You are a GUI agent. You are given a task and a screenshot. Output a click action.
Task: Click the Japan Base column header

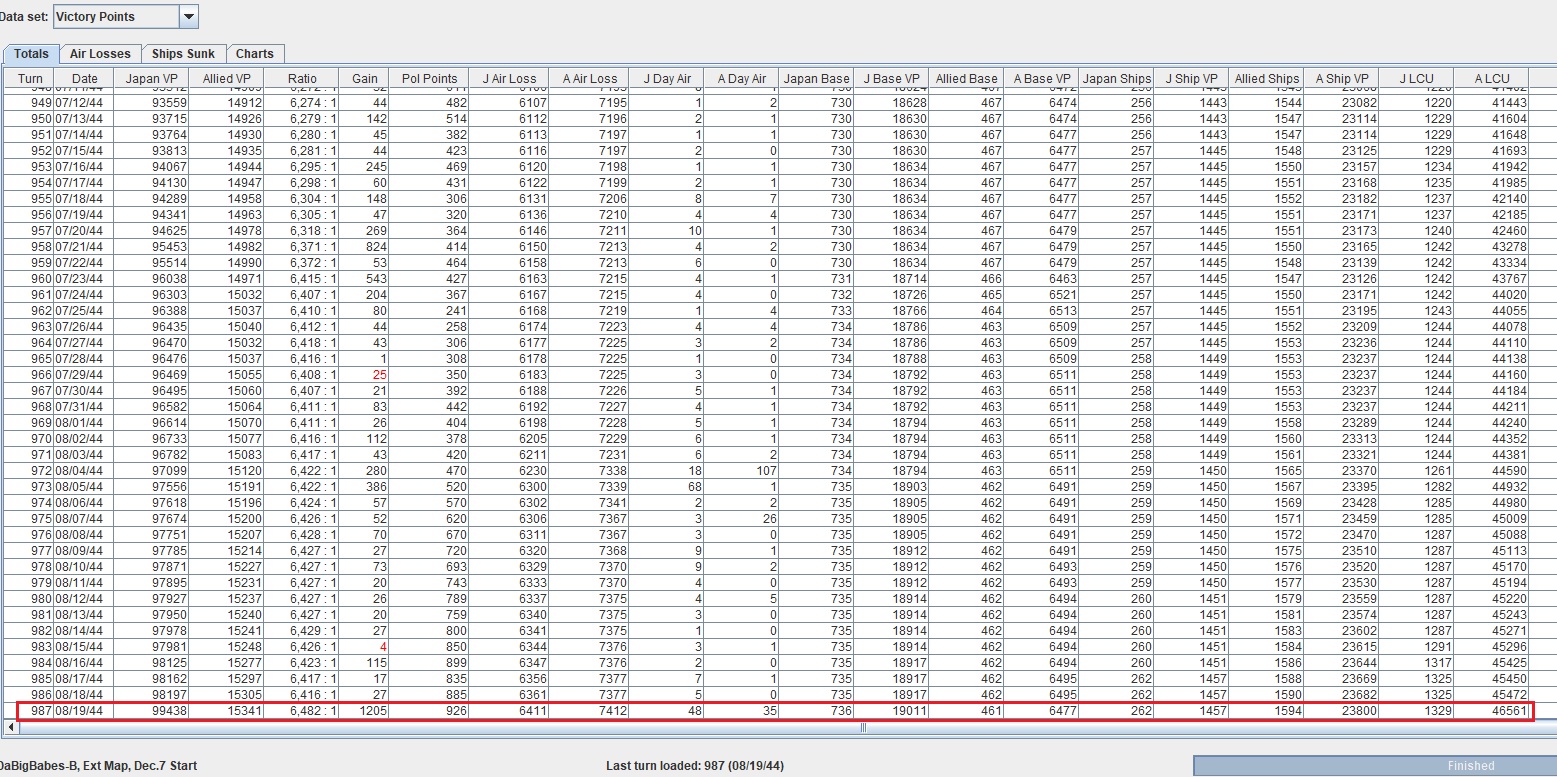pos(817,78)
